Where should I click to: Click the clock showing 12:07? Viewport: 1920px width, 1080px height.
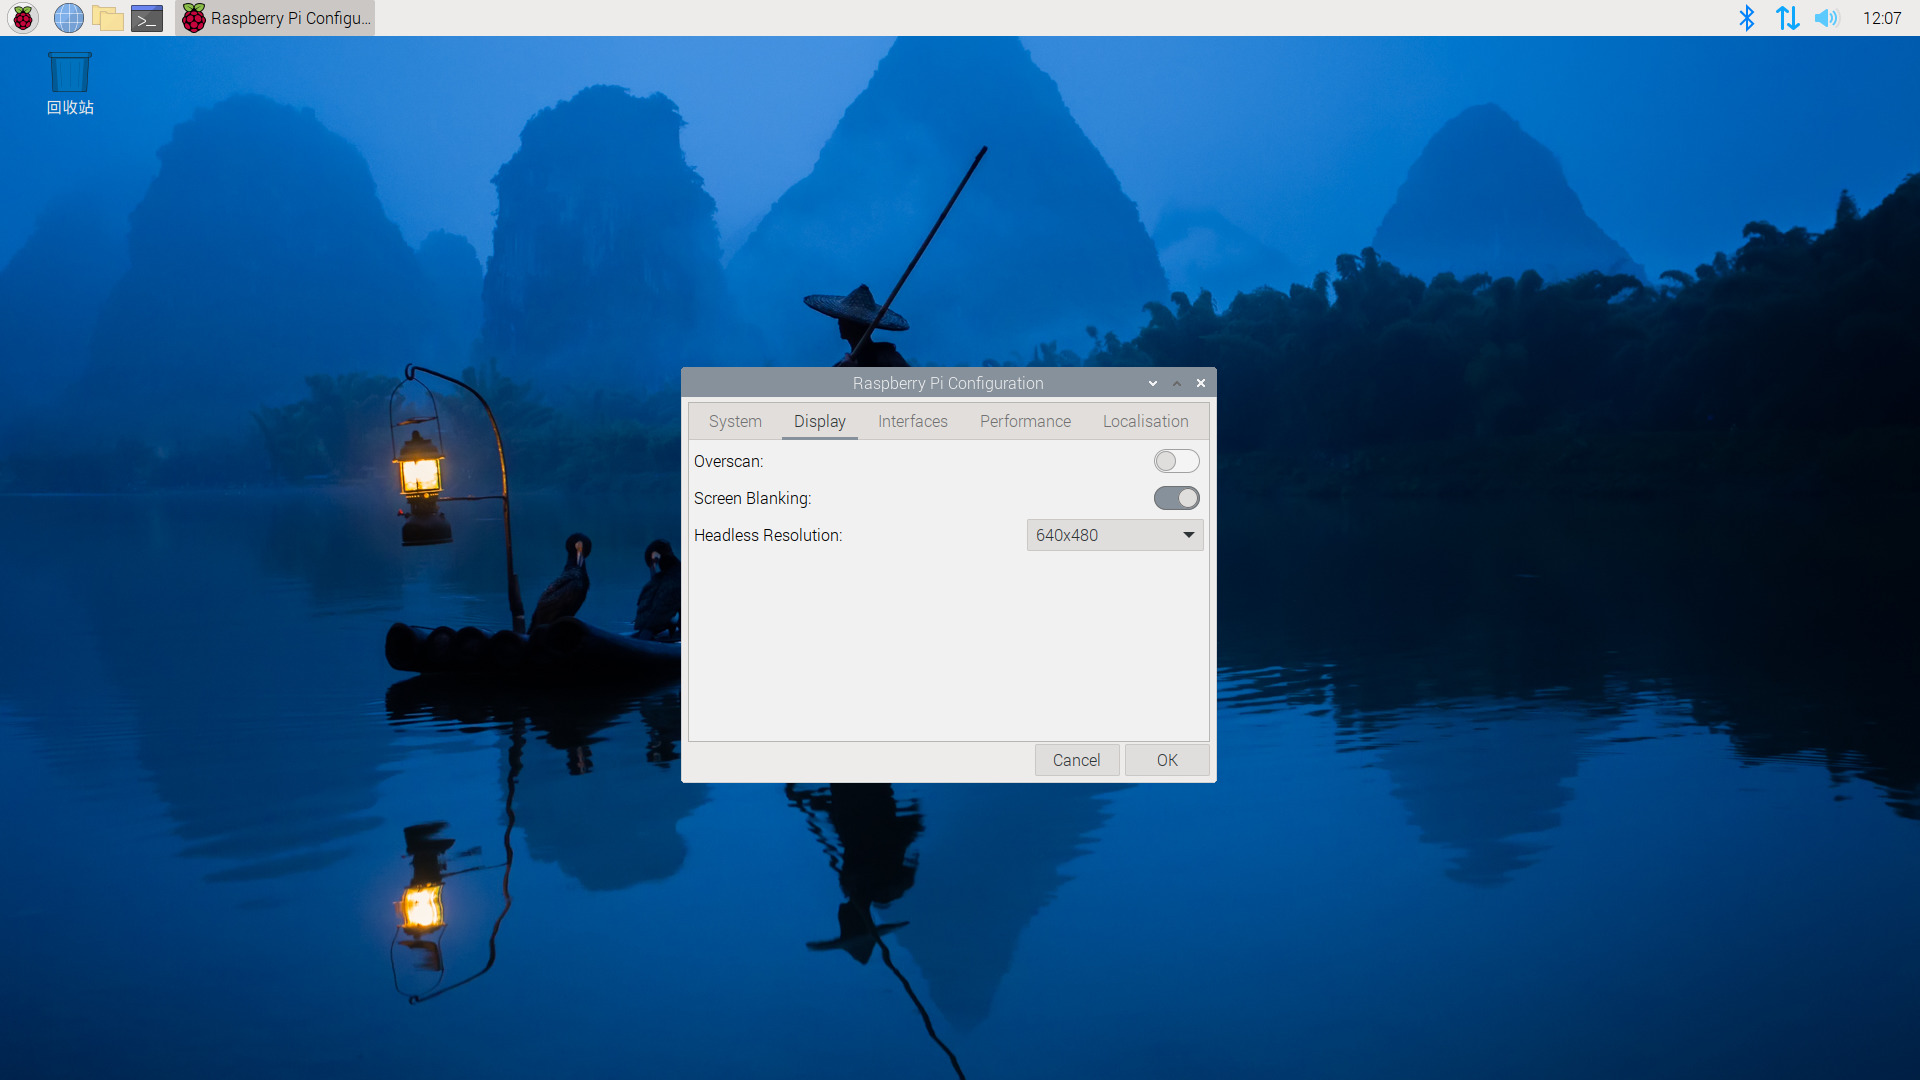click(x=1882, y=18)
